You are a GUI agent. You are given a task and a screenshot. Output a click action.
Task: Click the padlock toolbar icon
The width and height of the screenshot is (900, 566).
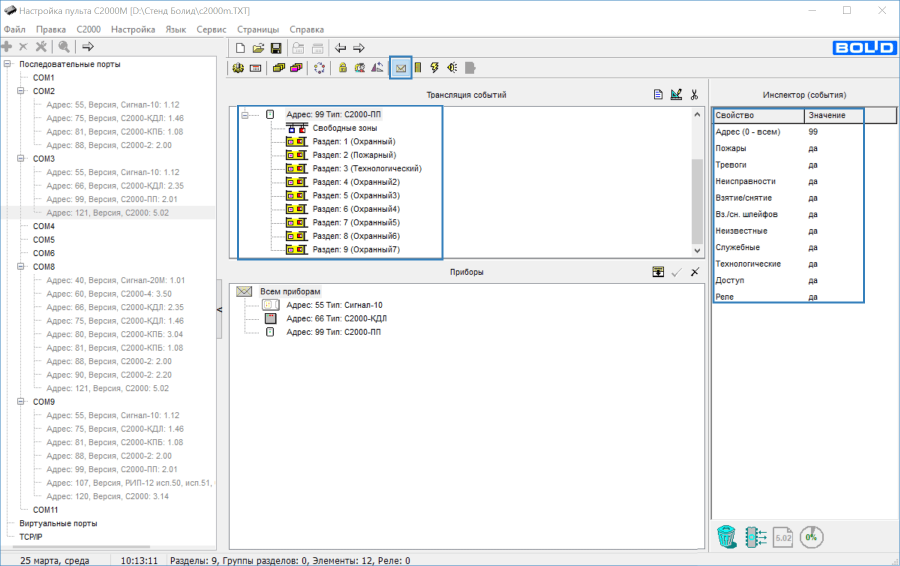point(343,68)
